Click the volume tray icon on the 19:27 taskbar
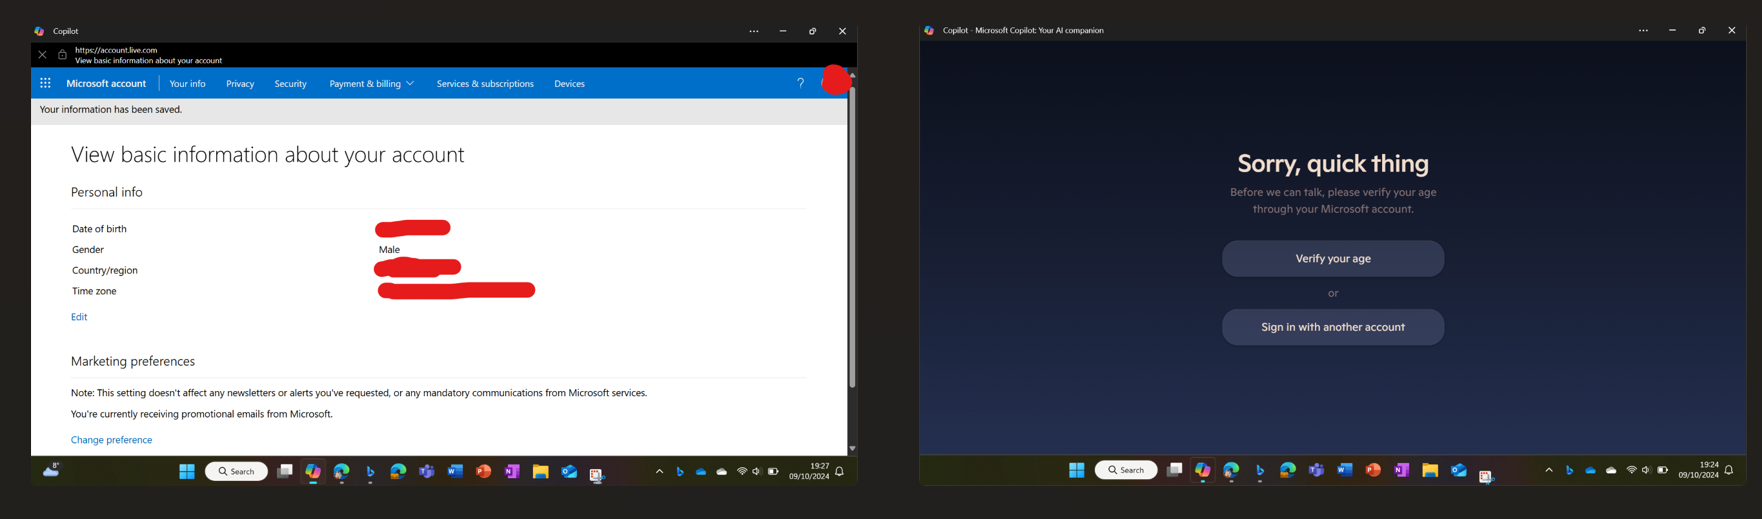 coord(757,471)
